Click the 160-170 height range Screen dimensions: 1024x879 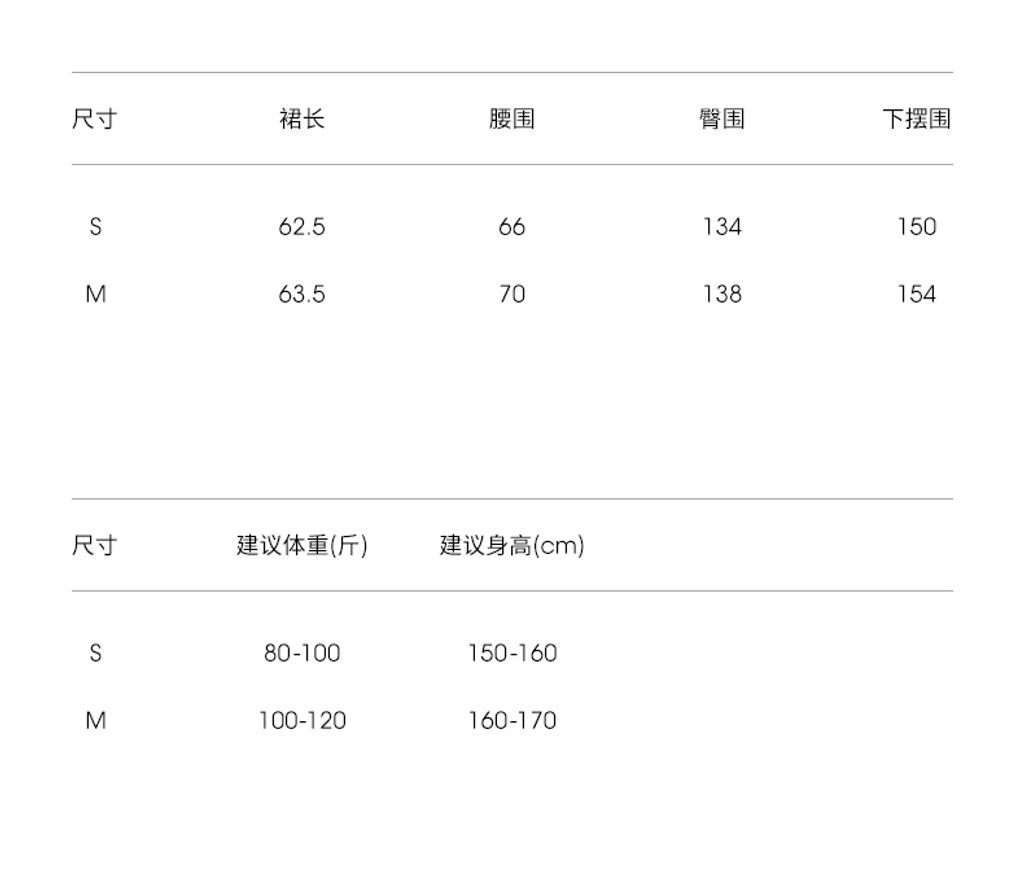(512, 720)
